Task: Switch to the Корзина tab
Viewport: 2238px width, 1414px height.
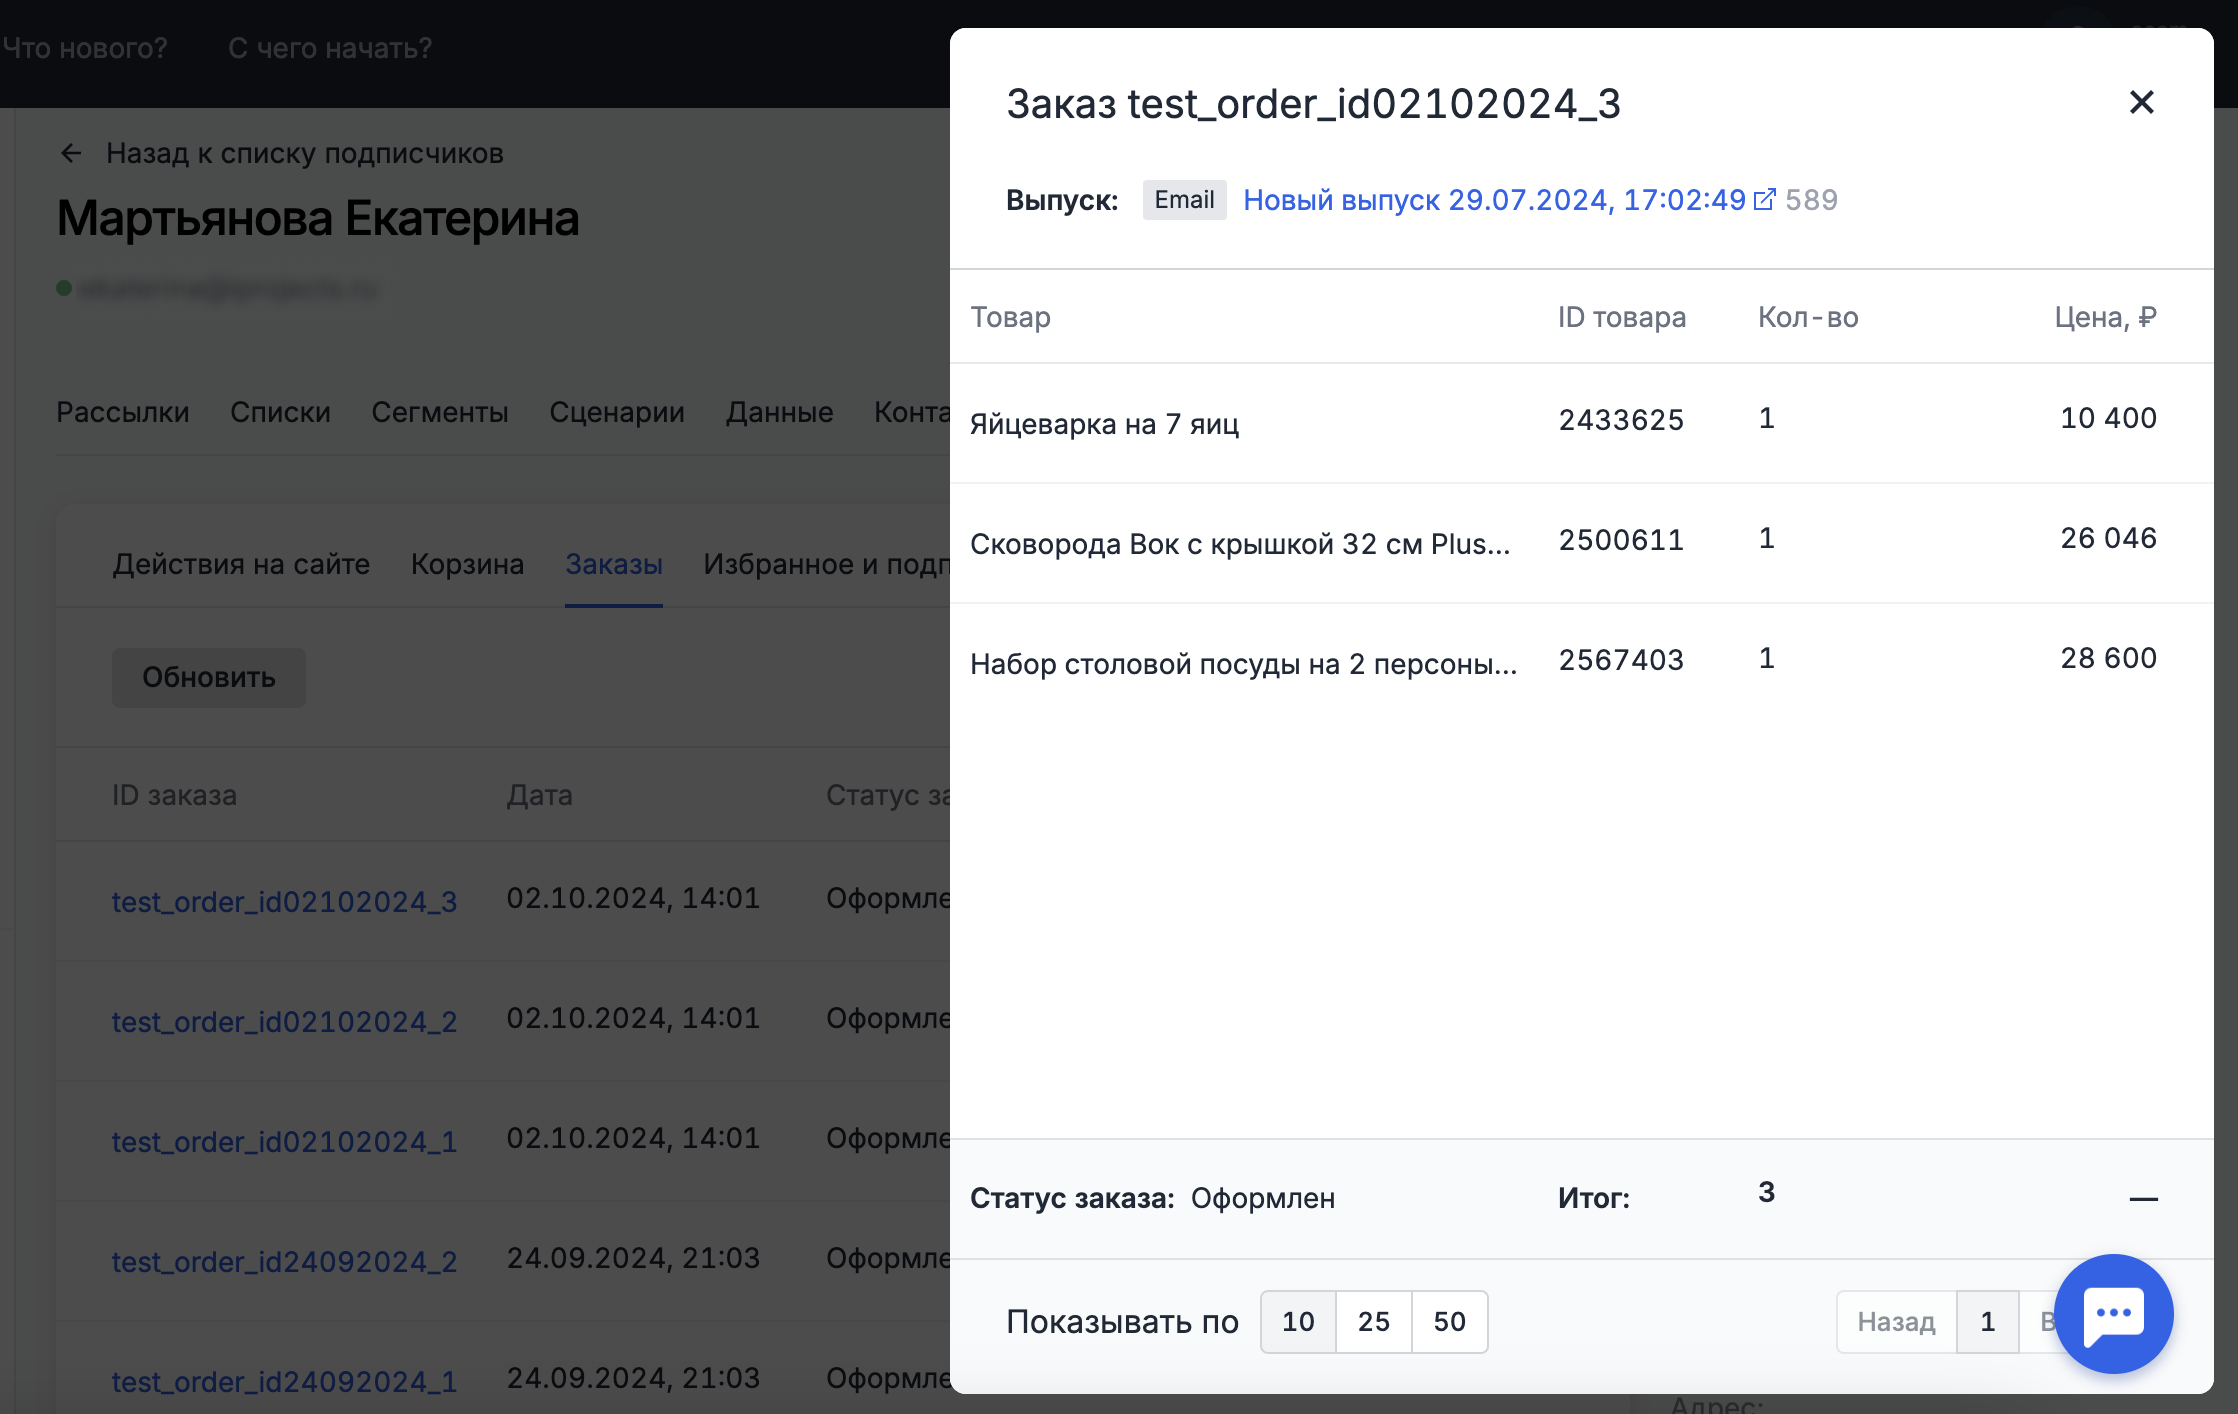Action: [467, 564]
